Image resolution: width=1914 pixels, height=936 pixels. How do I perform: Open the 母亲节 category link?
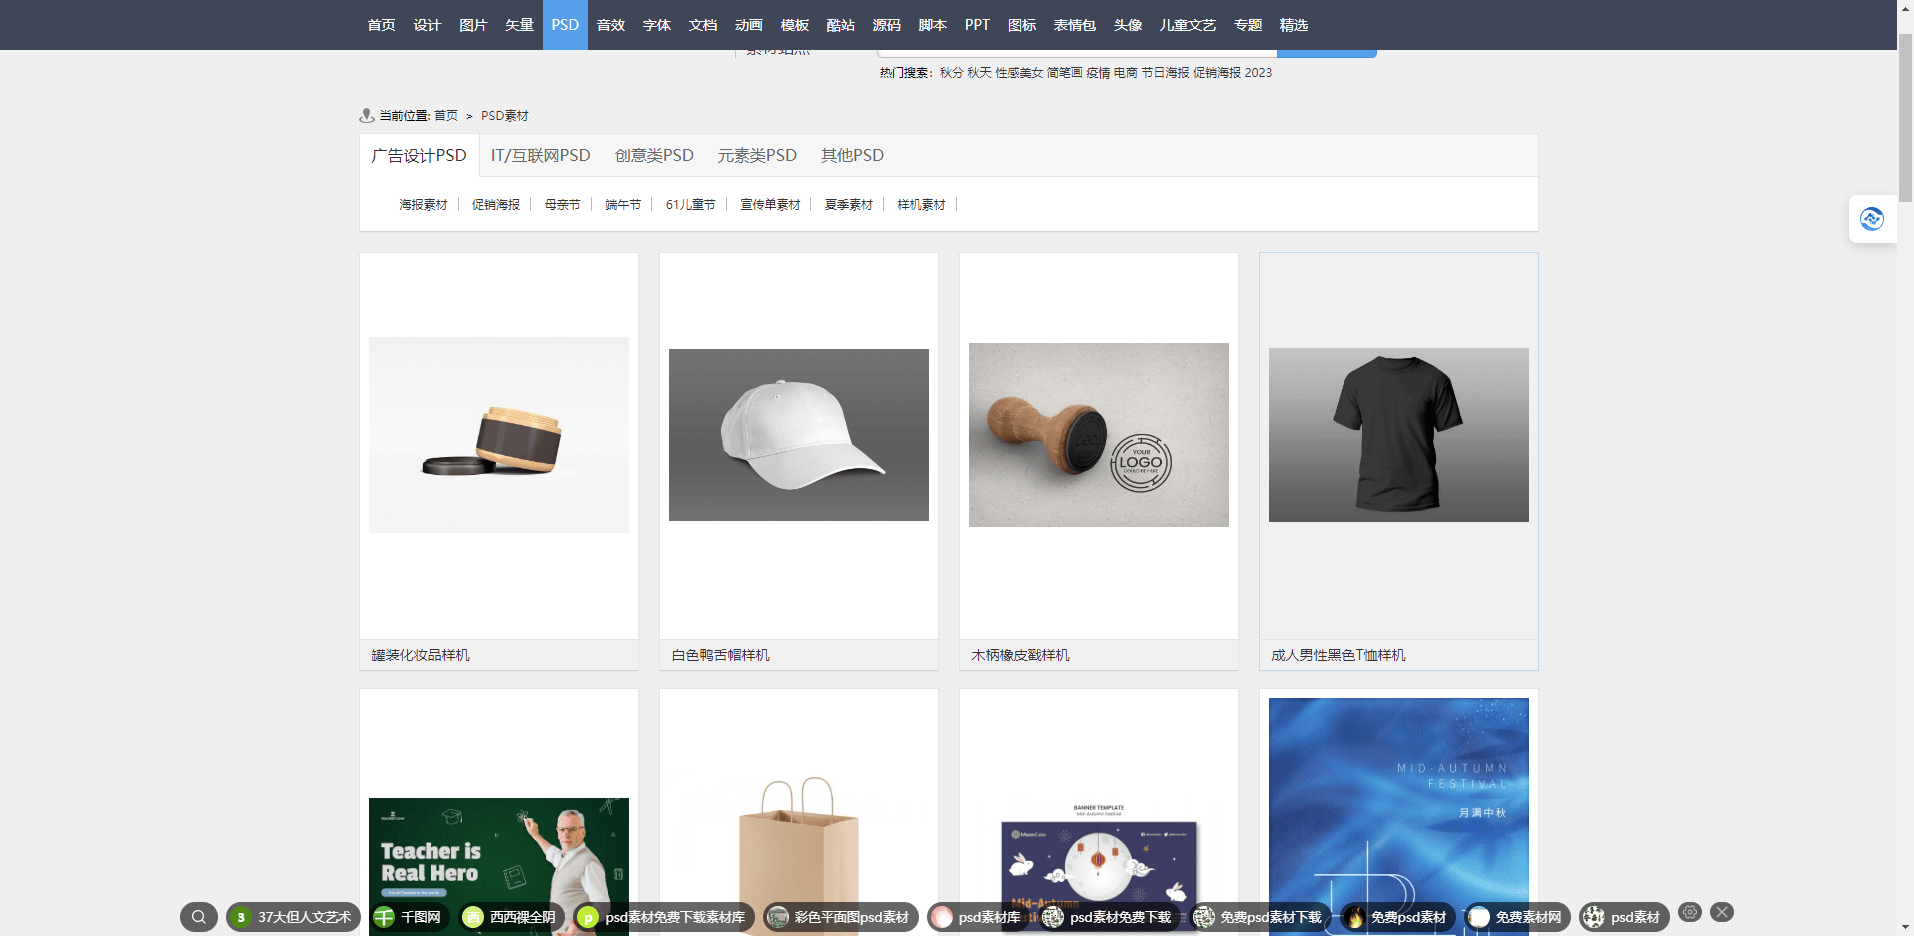(562, 204)
